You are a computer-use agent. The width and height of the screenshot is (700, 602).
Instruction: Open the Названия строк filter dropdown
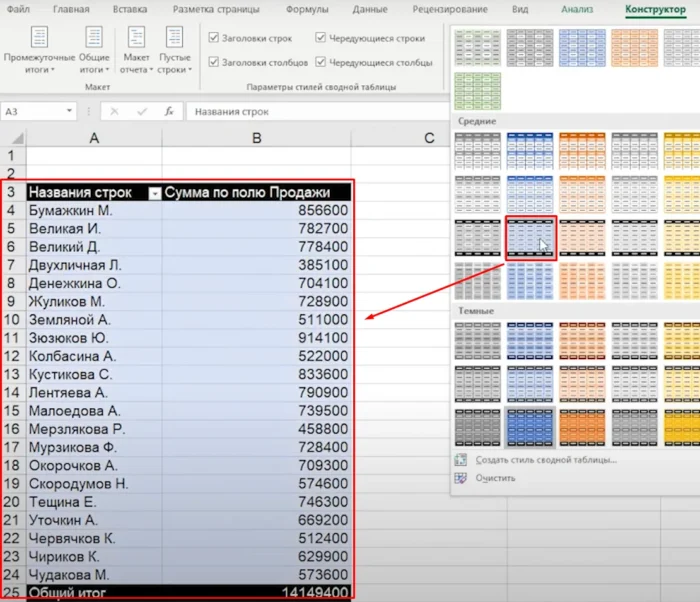tap(154, 193)
